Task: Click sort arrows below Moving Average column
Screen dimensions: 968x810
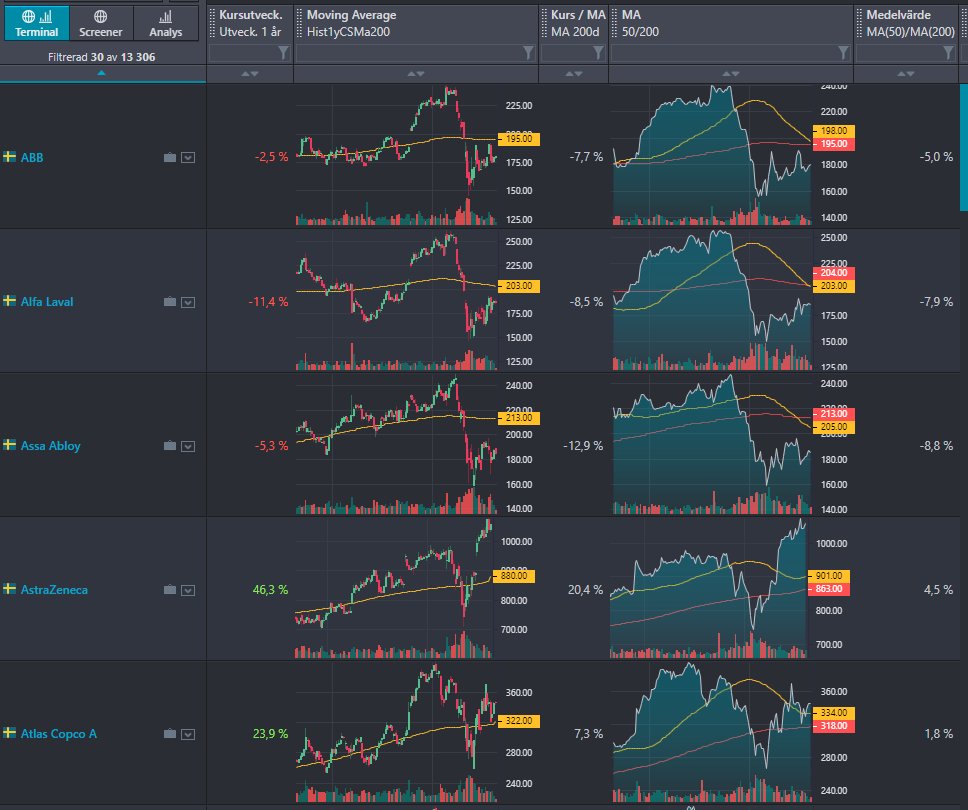Action: 416,73
